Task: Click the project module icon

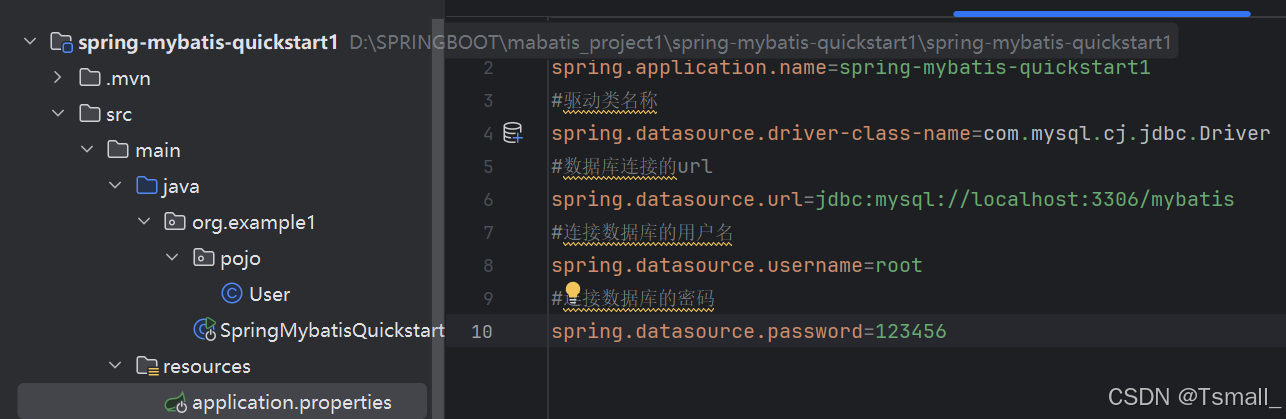Action: tap(62, 42)
